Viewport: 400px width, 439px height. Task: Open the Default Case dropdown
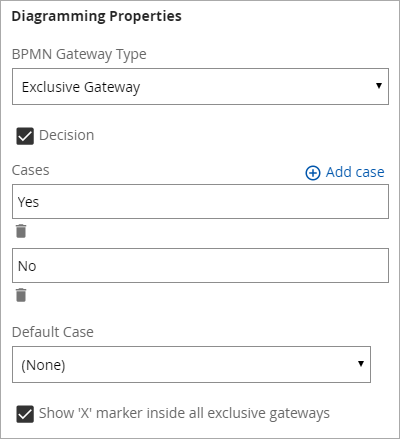[191, 364]
